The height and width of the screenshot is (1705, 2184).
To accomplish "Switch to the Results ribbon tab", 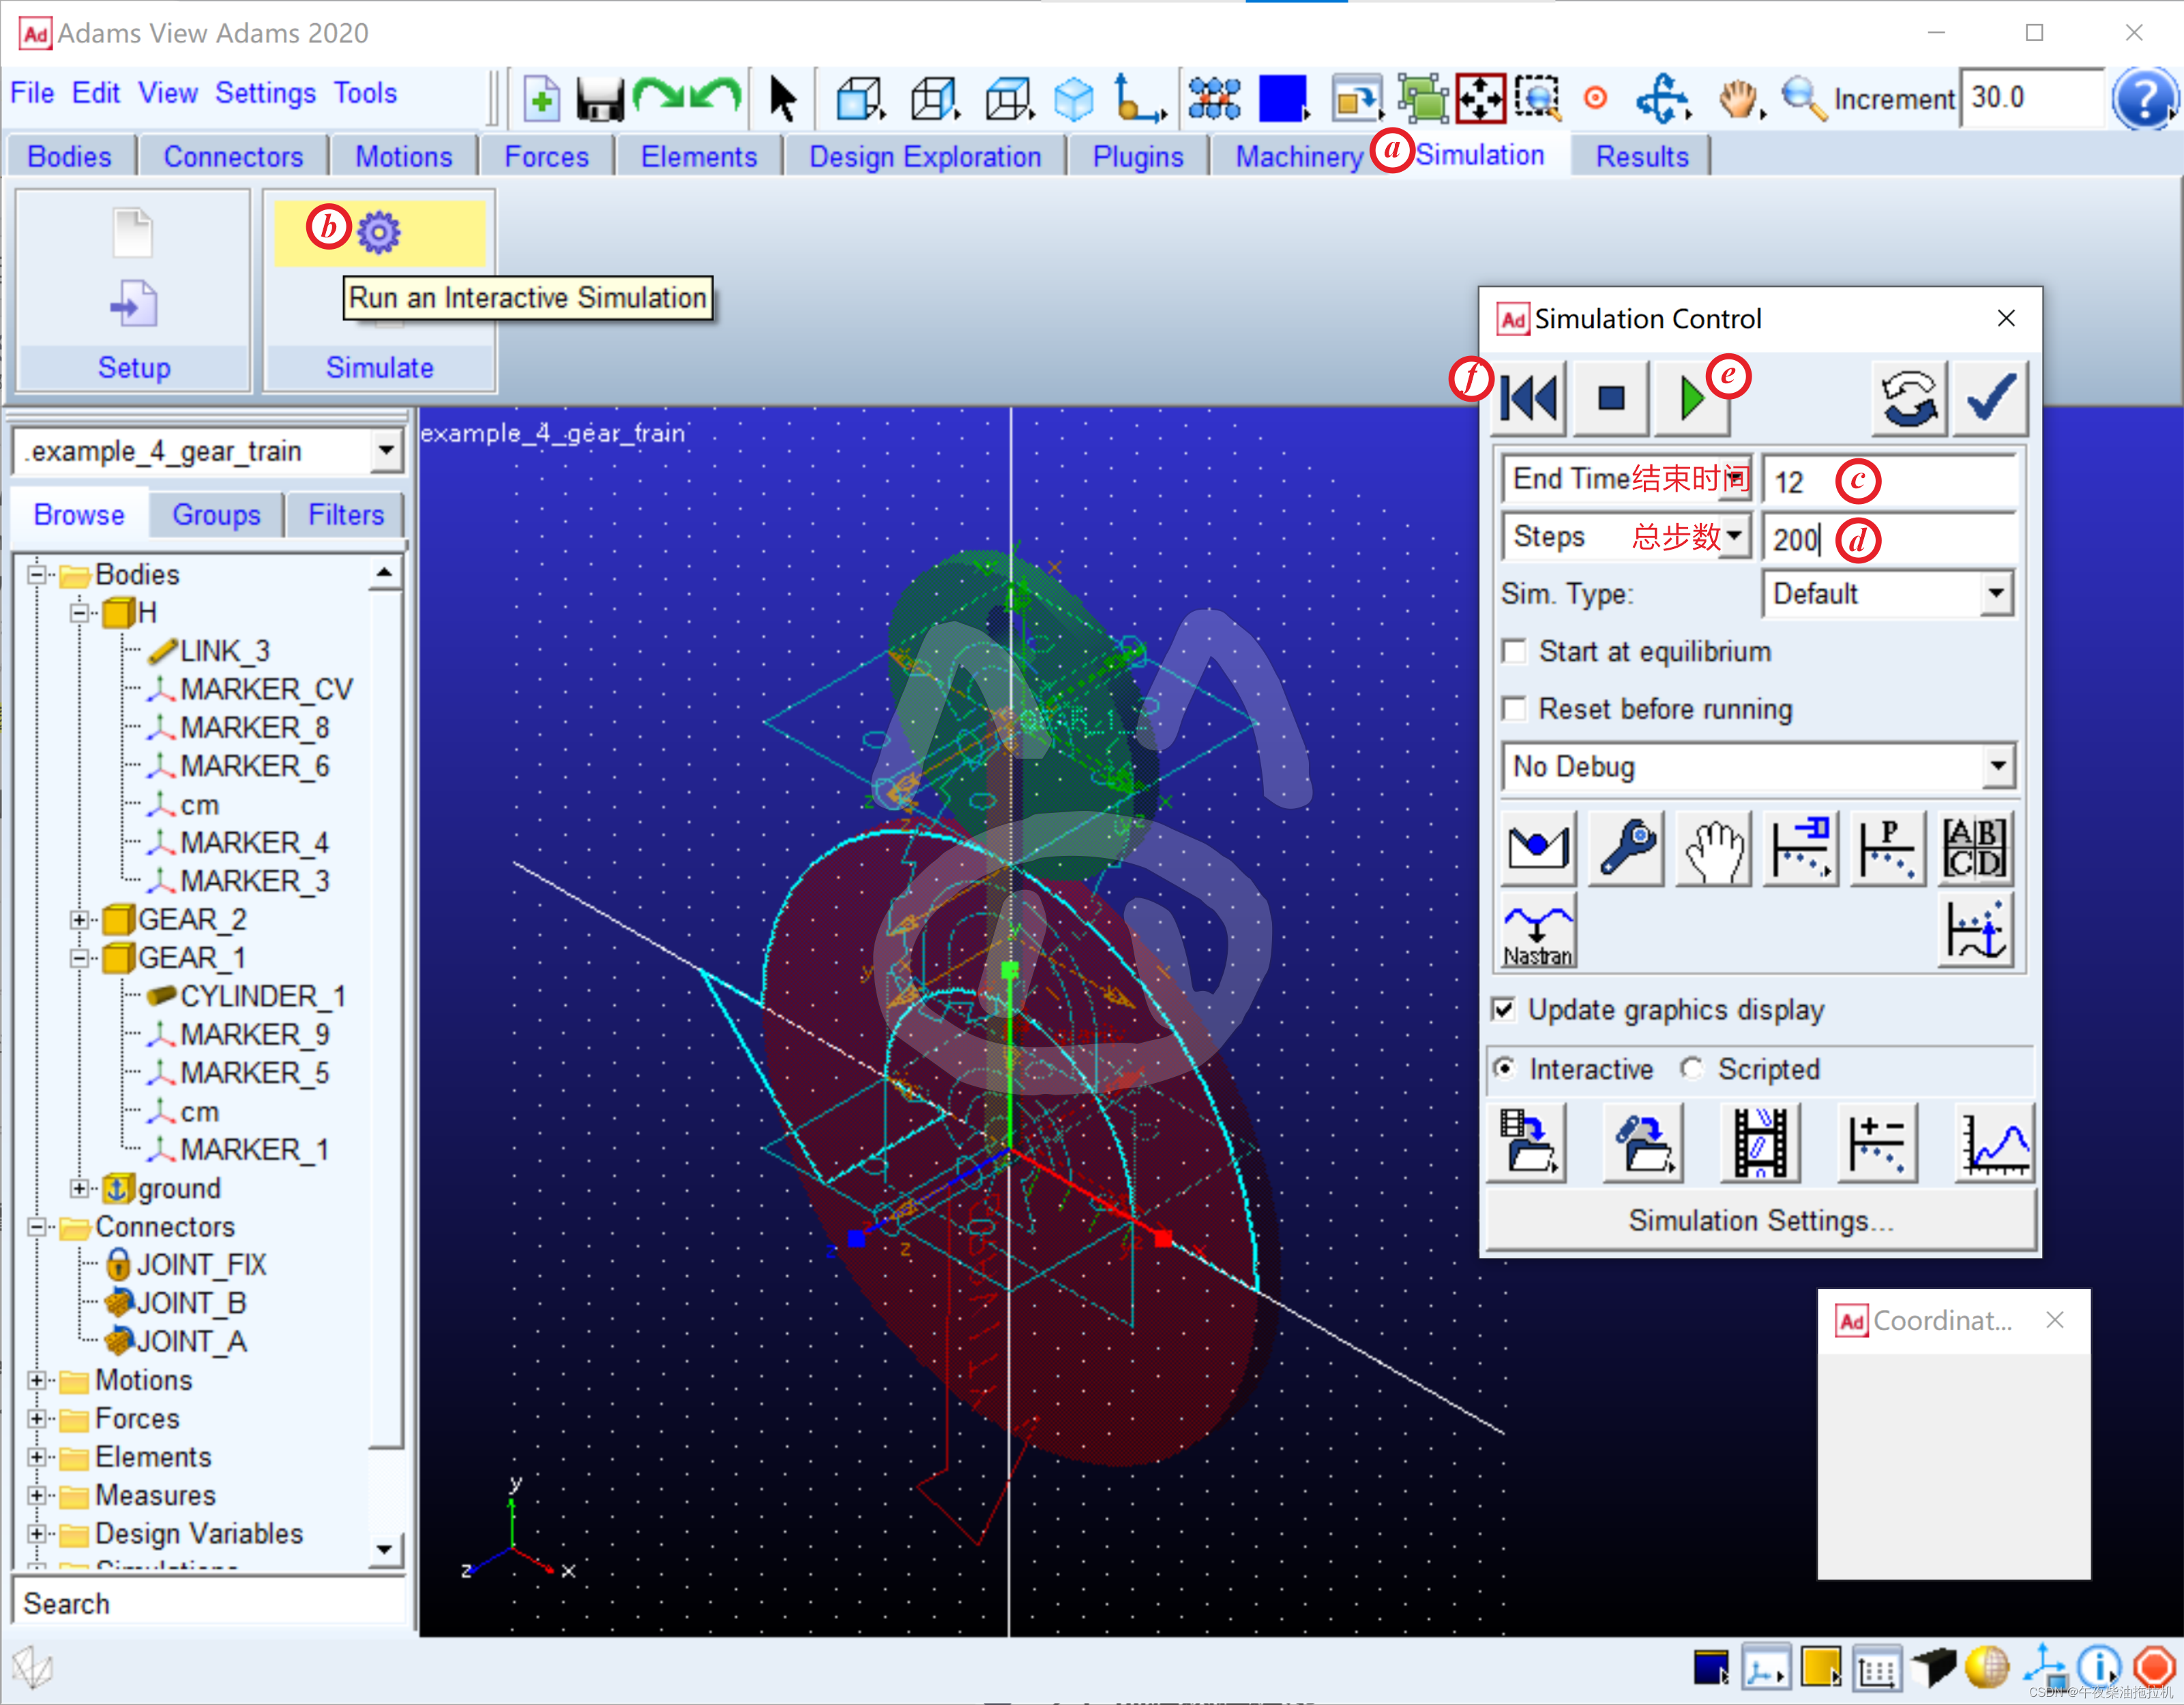I will point(1641,157).
